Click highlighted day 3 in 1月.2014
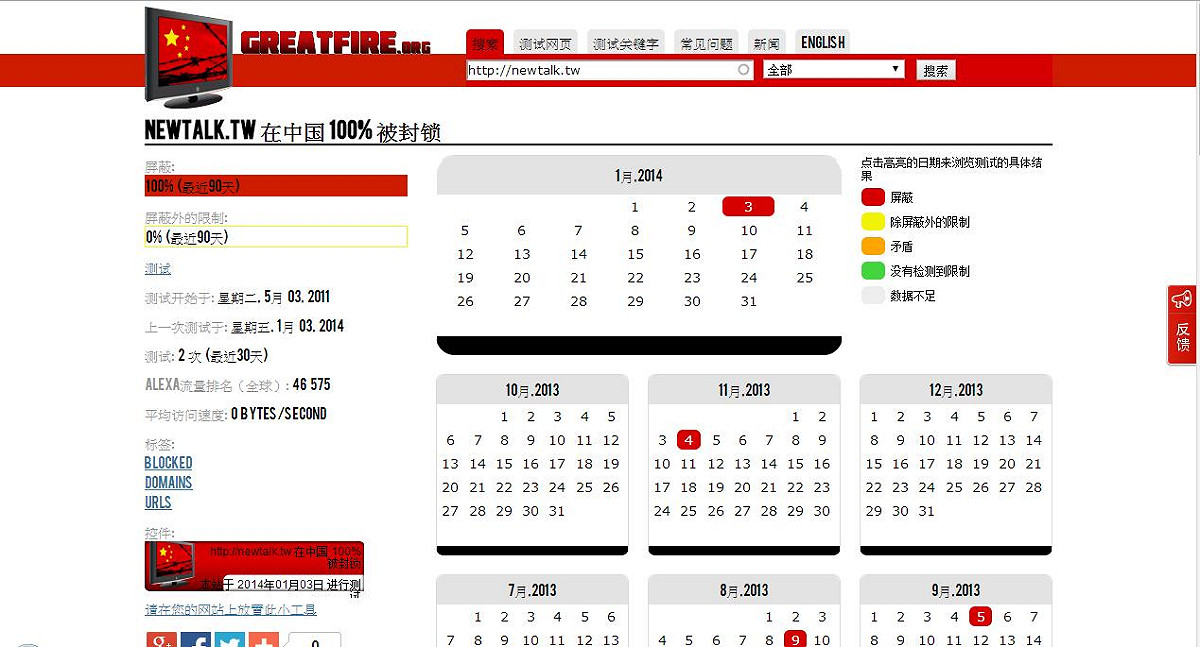The height and width of the screenshot is (647, 1200). (748, 207)
